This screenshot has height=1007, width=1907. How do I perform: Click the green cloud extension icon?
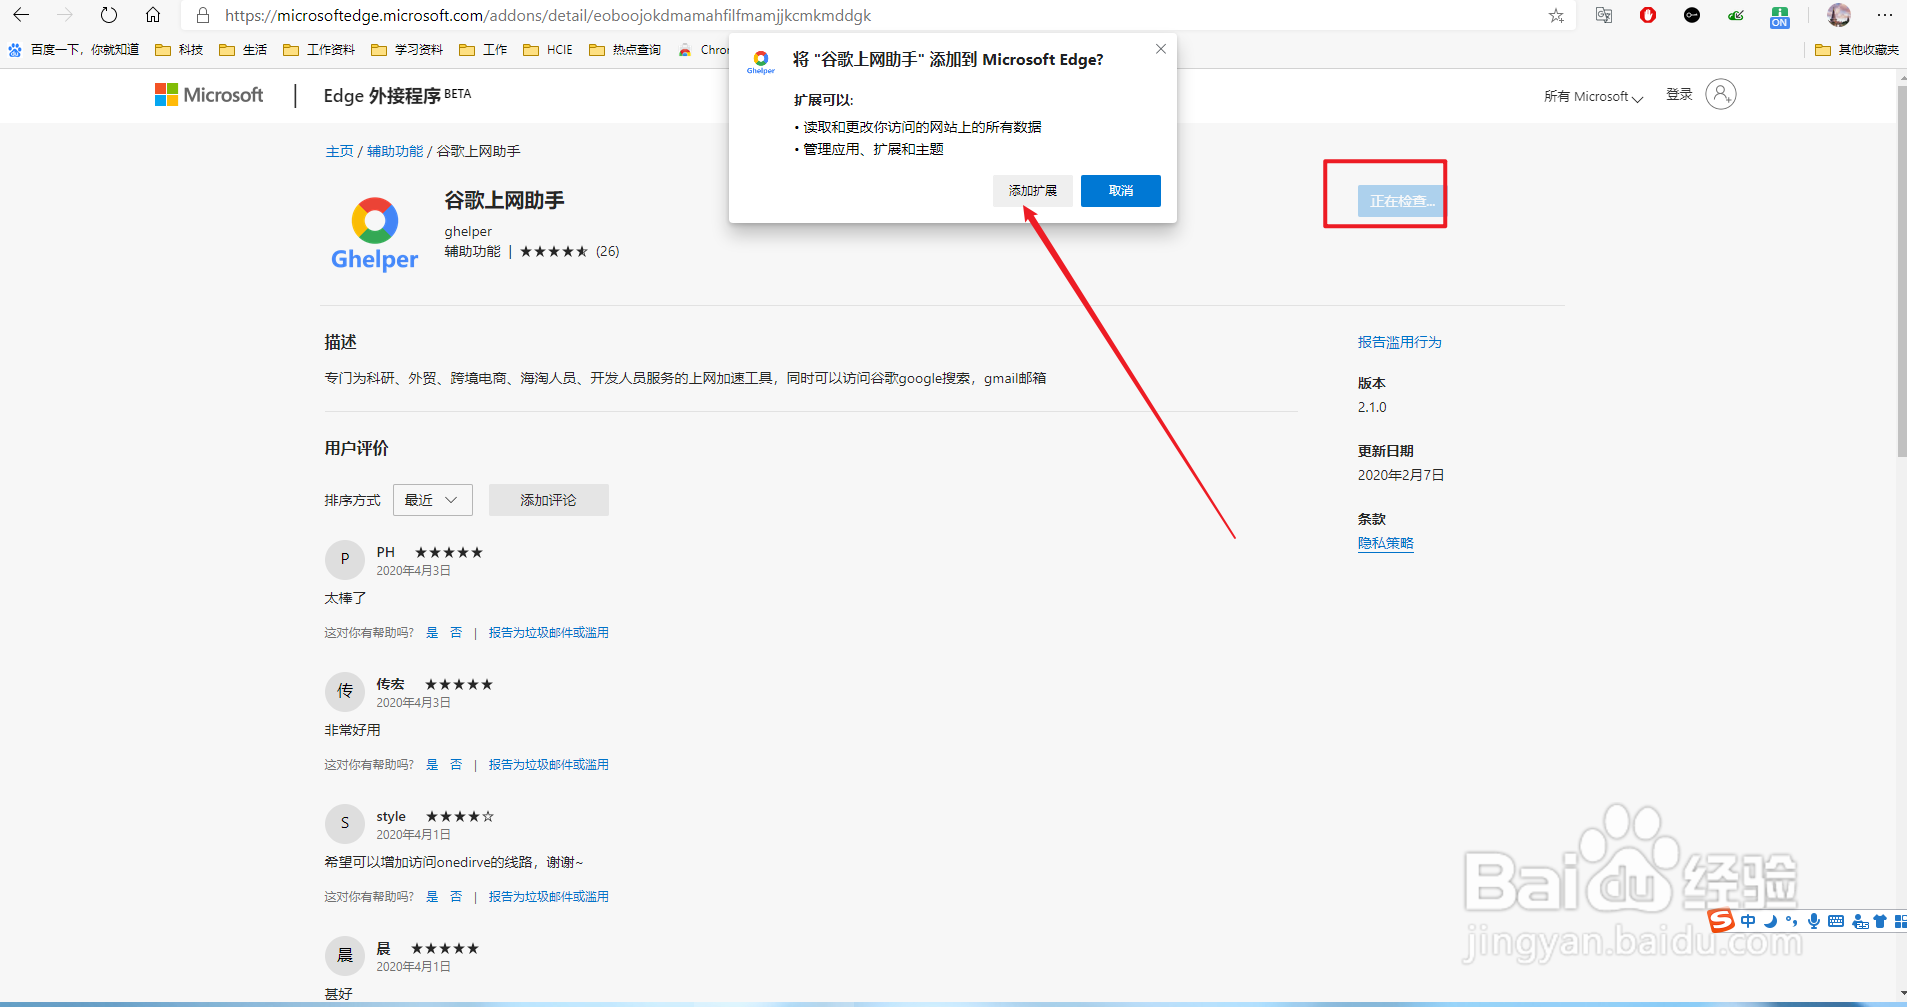[1736, 15]
